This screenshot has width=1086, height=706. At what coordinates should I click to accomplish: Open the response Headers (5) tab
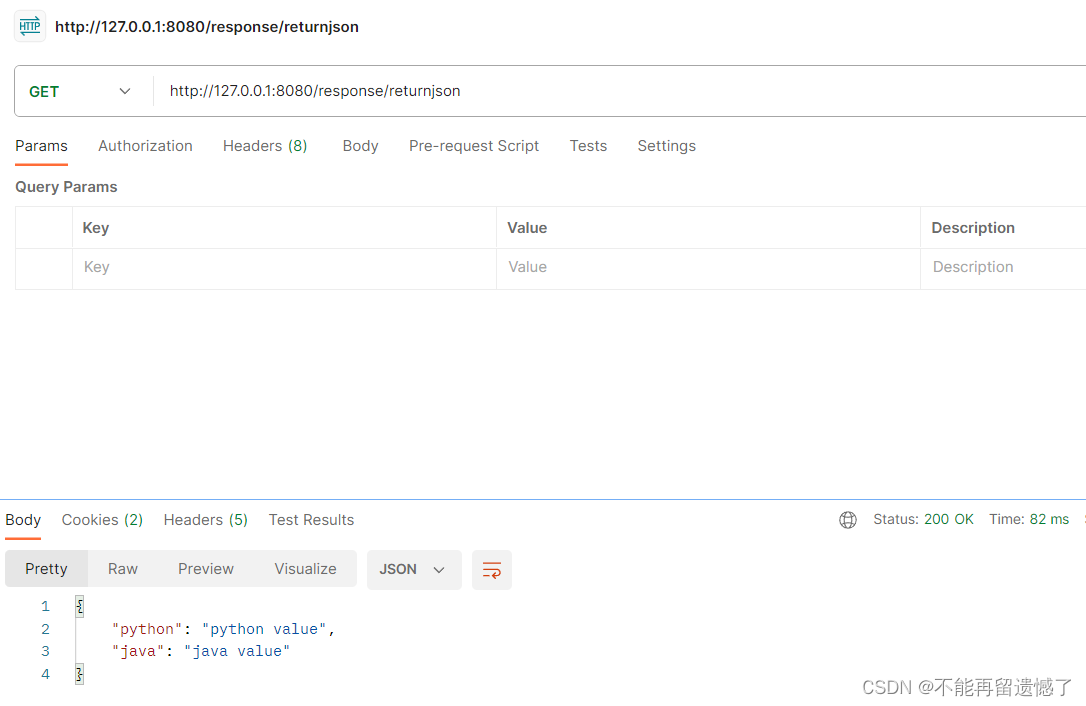tap(206, 520)
